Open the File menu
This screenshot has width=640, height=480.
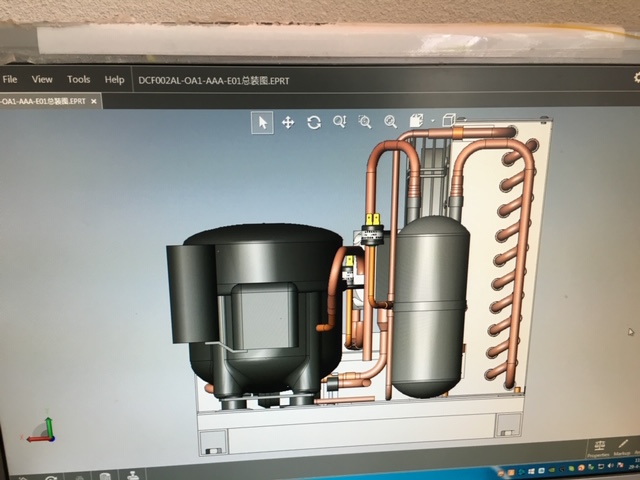pos(10,79)
